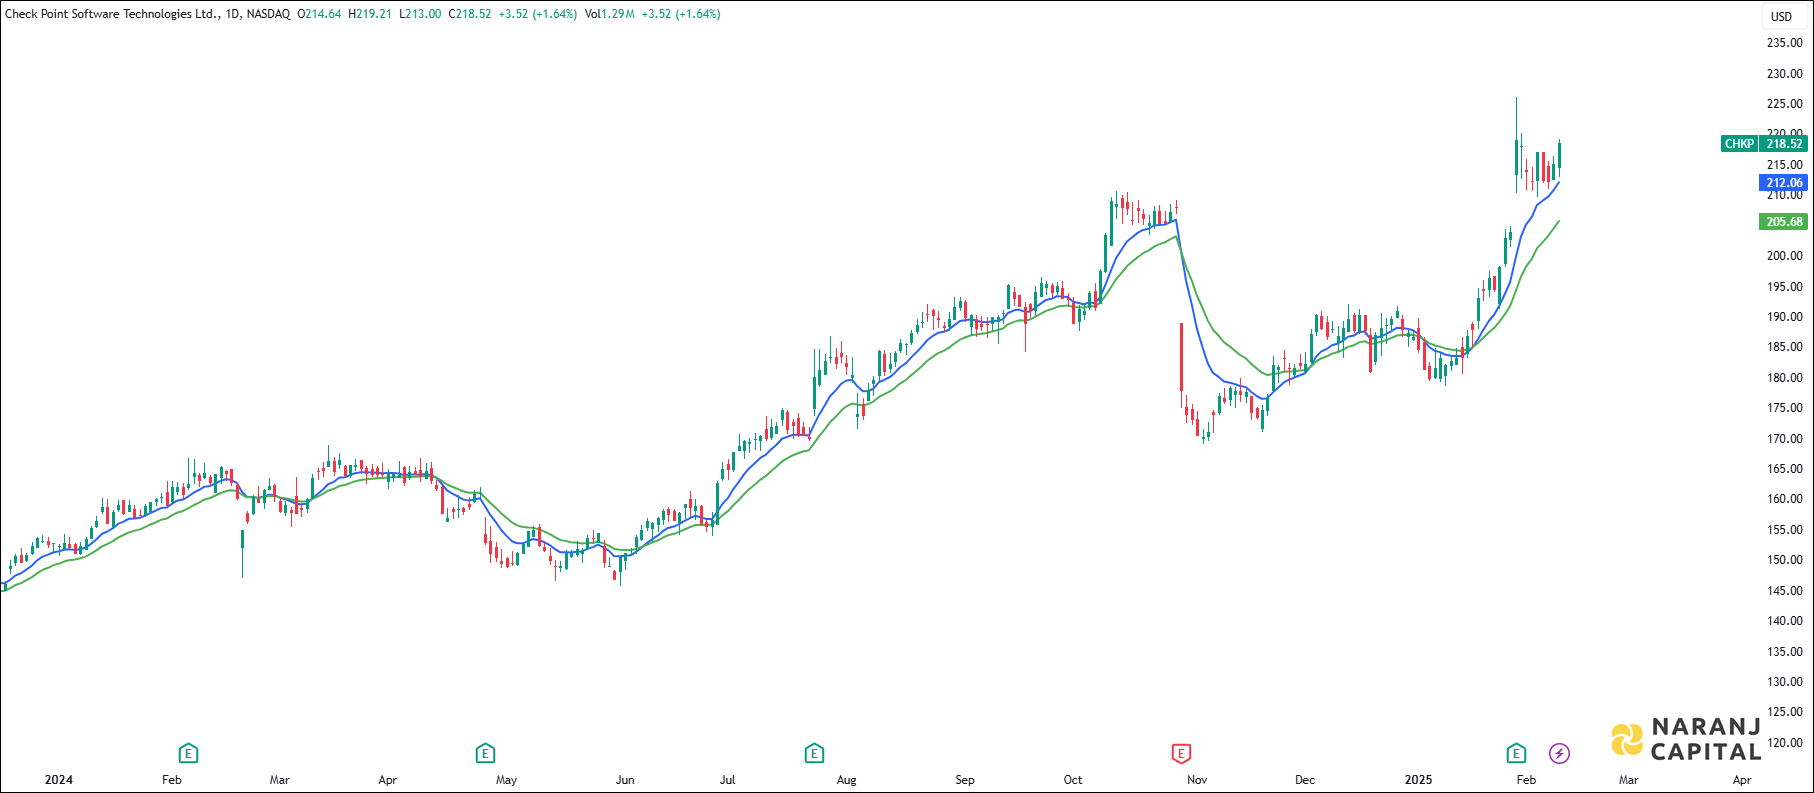The image size is (1814, 793).
Task: Click the 120.00 price axis label
Action: (x=1784, y=743)
